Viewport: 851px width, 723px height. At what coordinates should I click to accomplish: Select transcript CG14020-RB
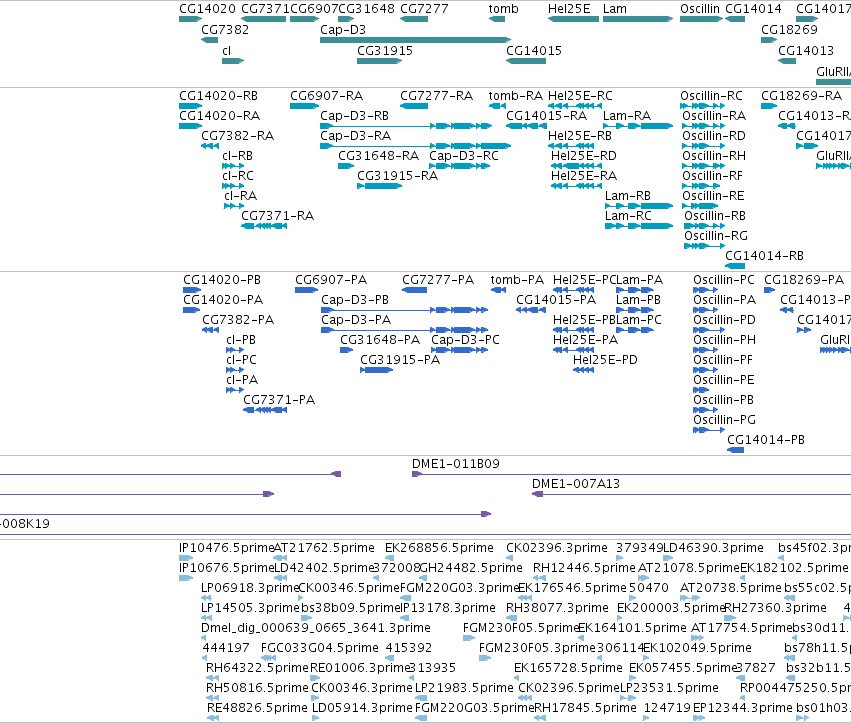(x=218, y=96)
